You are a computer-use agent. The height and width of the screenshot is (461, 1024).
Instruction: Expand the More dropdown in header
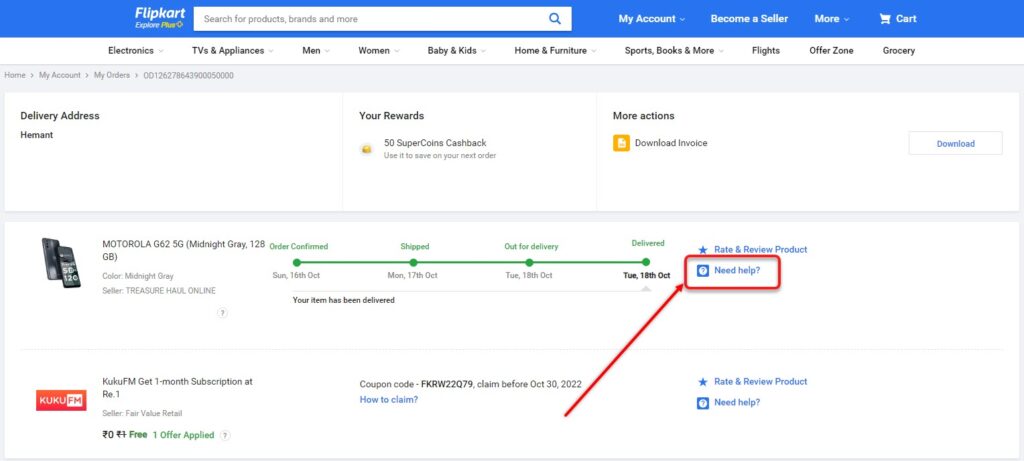tap(831, 19)
